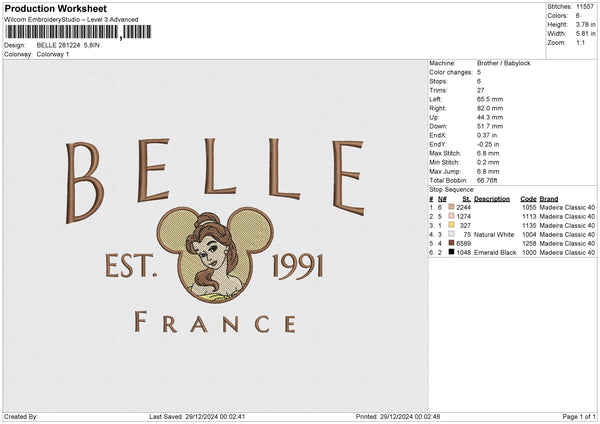Image resolution: width=600 pixels, height=424 pixels.
Task: Click the 'Printed: 29/12/2024 00:02:48' footer text
Action: pyautogui.click(x=398, y=417)
